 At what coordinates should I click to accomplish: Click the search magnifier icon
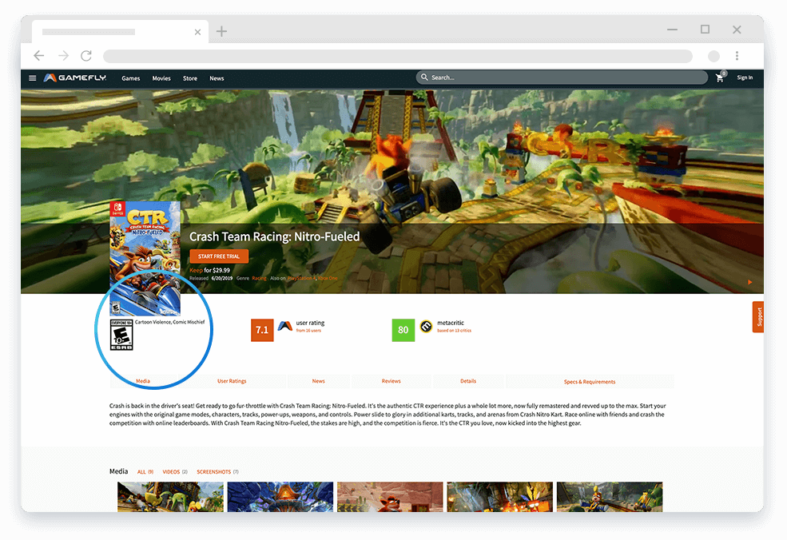pyautogui.click(x=424, y=77)
